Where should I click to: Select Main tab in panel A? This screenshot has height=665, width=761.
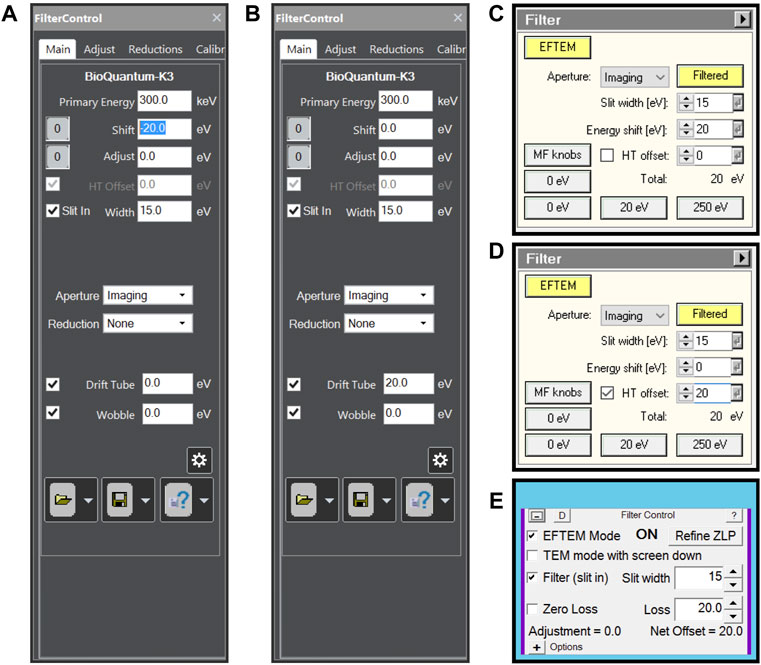click(58, 50)
